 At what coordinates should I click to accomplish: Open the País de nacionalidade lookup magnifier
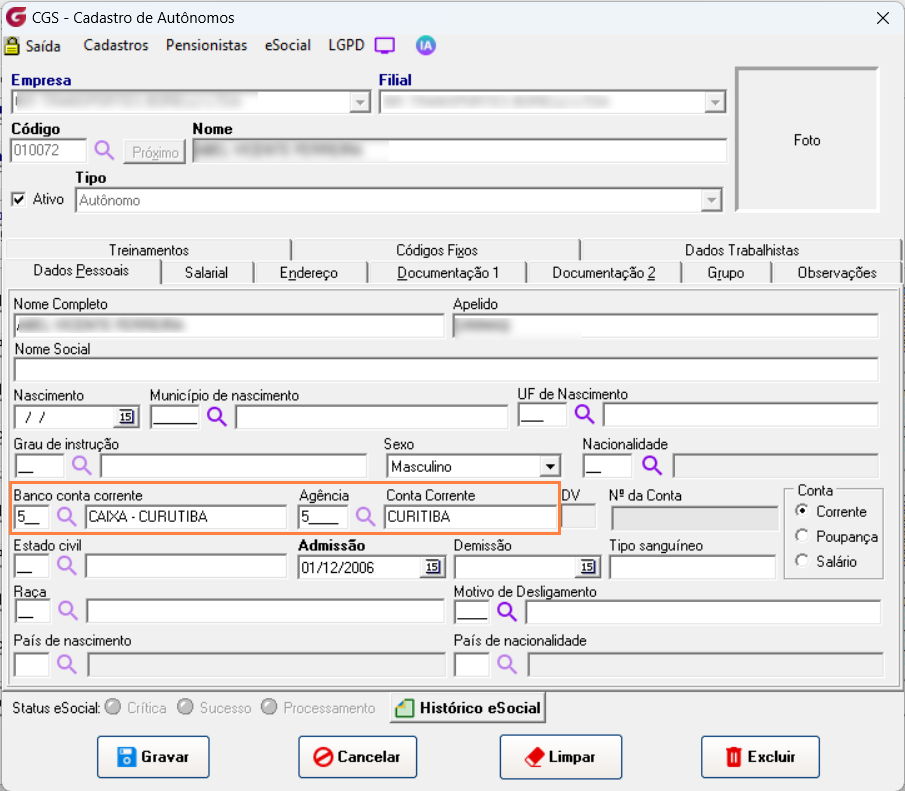click(x=507, y=665)
